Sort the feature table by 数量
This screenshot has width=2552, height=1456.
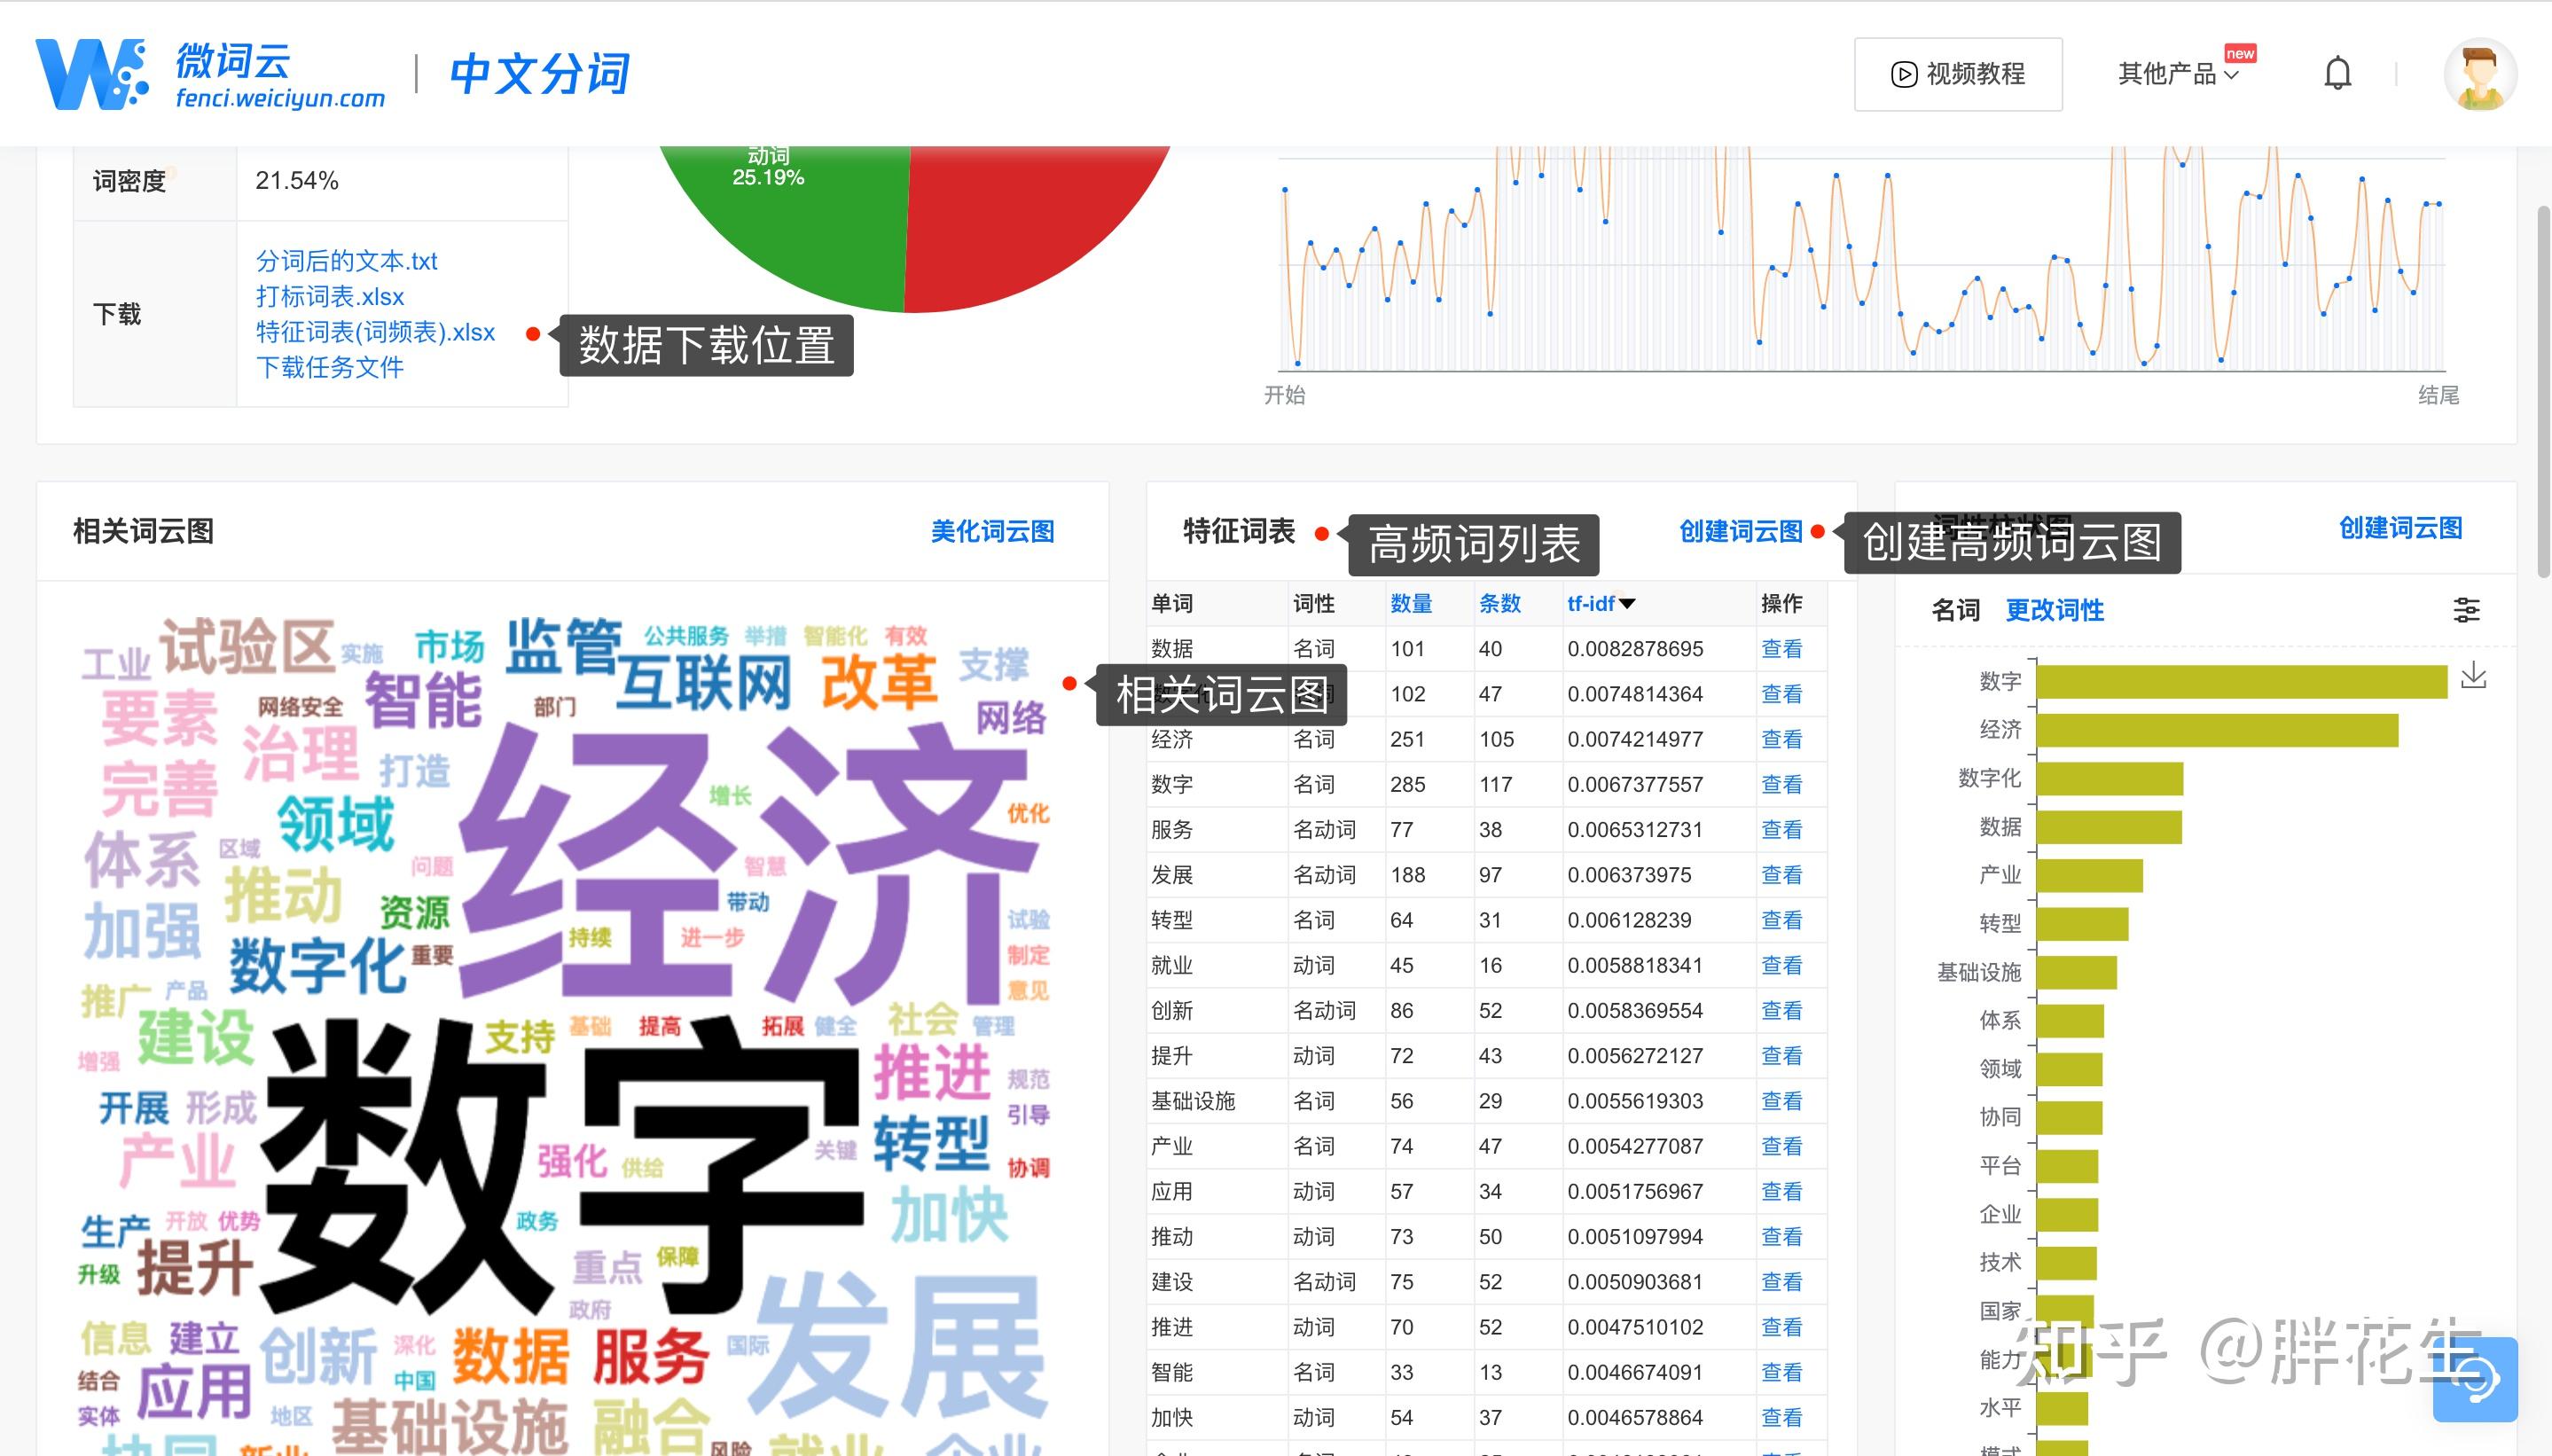tap(1410, 603)
